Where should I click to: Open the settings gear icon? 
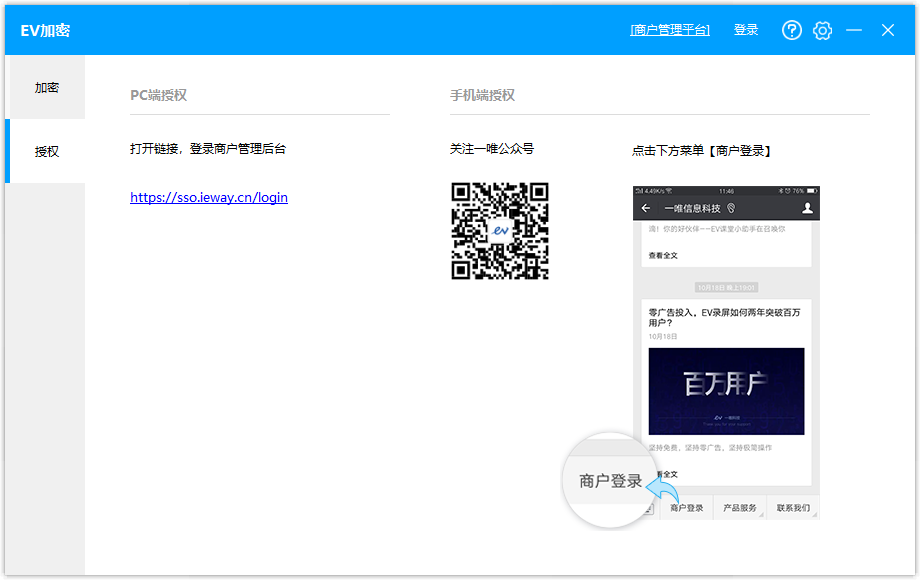(822, 30)
